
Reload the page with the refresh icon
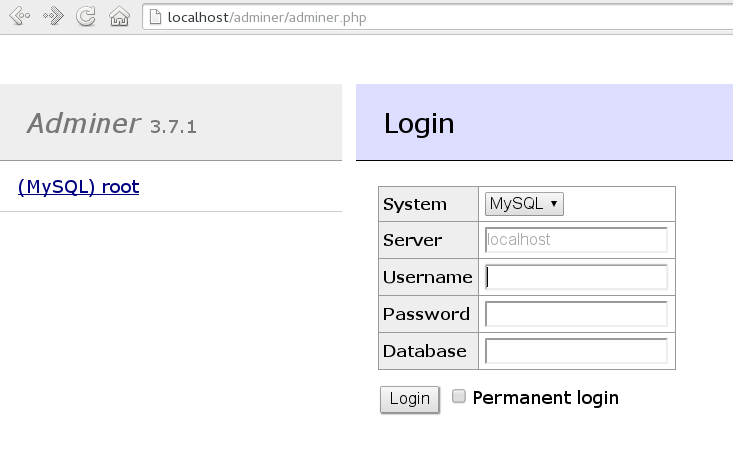tap(87, 16)
